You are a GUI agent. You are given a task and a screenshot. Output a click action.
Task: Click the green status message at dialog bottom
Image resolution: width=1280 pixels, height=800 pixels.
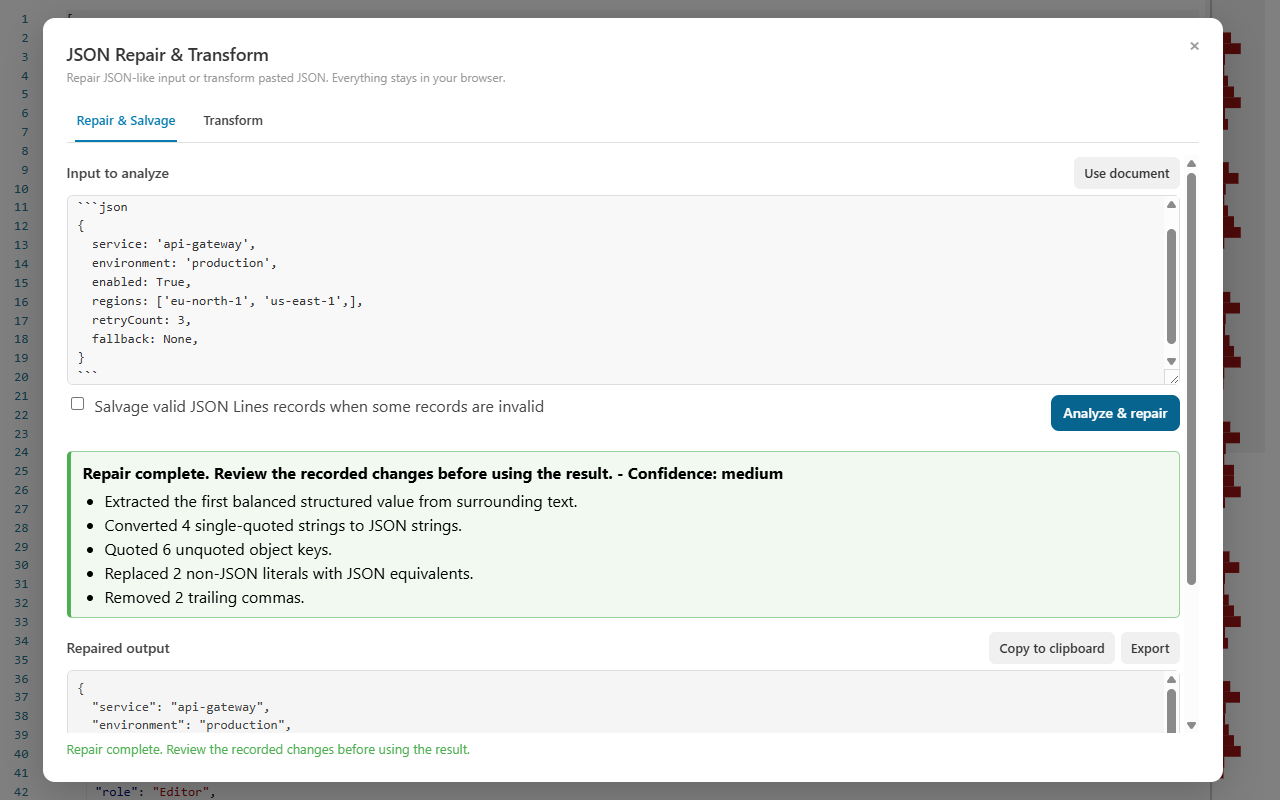pyautogui.click(x=268, y=749)
